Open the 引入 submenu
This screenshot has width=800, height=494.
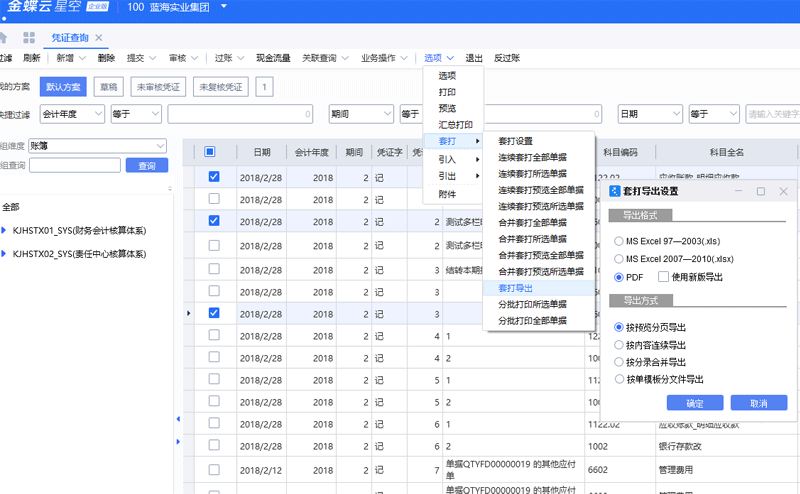coord(454,159)
